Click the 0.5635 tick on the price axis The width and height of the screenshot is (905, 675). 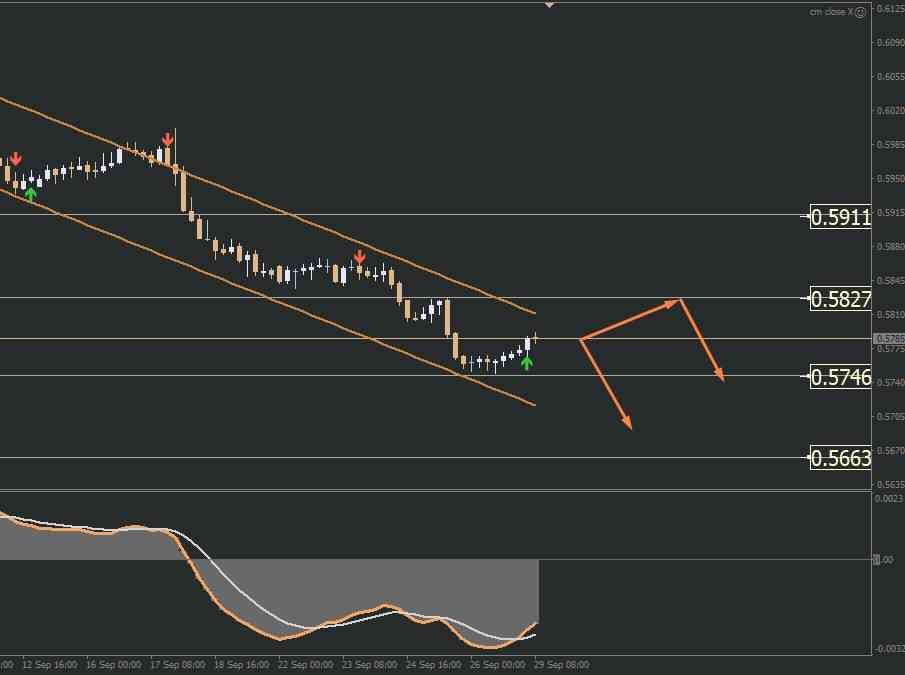[x=890, y=484]
